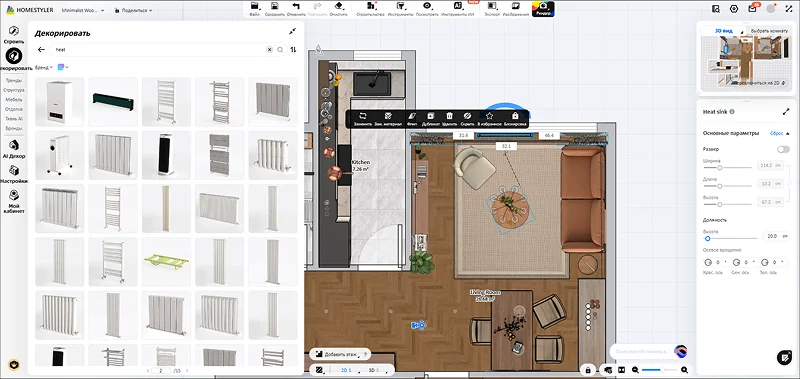Click the Высота elevation slider handle
This screenshot has height=379, width=800.
tap(708, 238)
